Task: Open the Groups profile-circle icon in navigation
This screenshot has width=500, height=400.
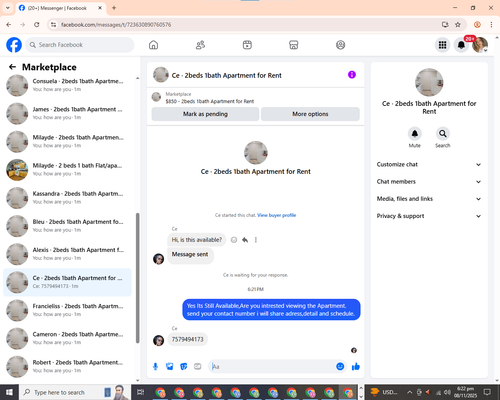Action: click(340, 45)
